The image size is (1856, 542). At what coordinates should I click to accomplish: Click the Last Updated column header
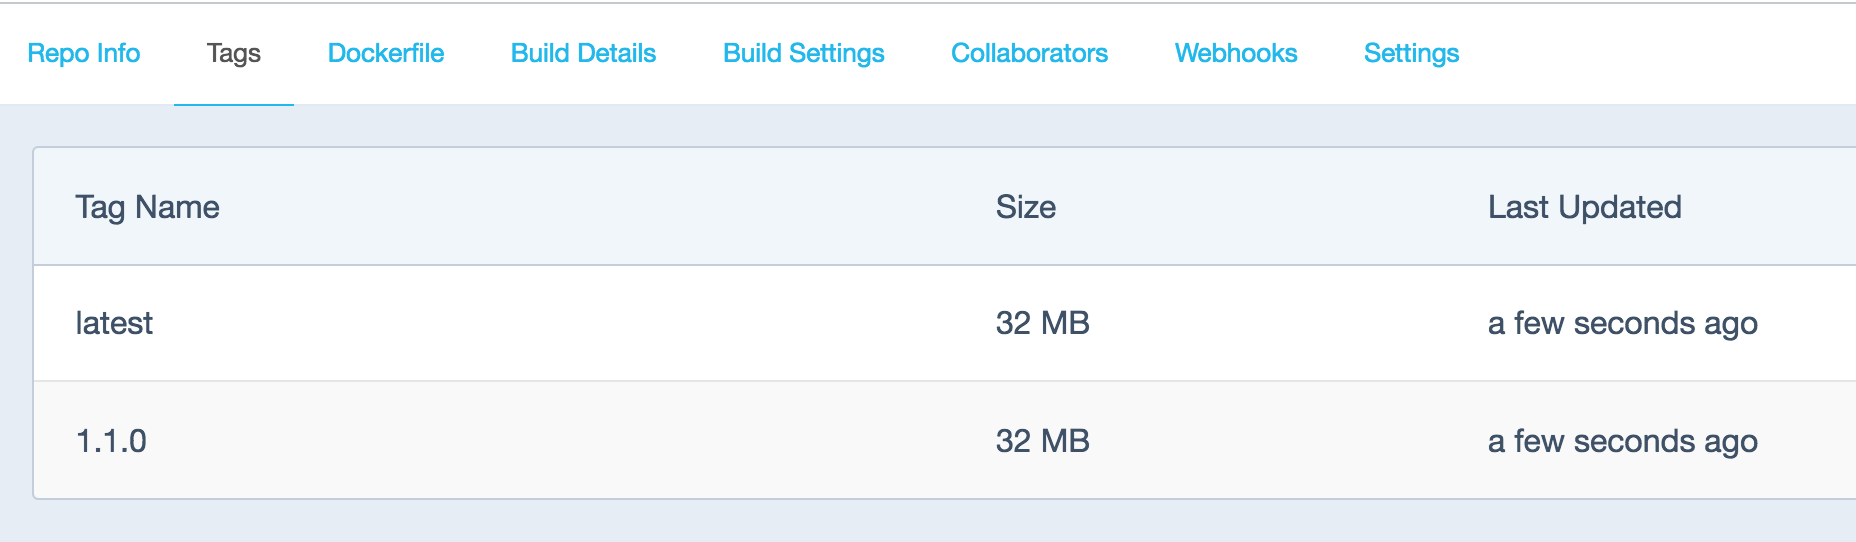pos(1584,207)
